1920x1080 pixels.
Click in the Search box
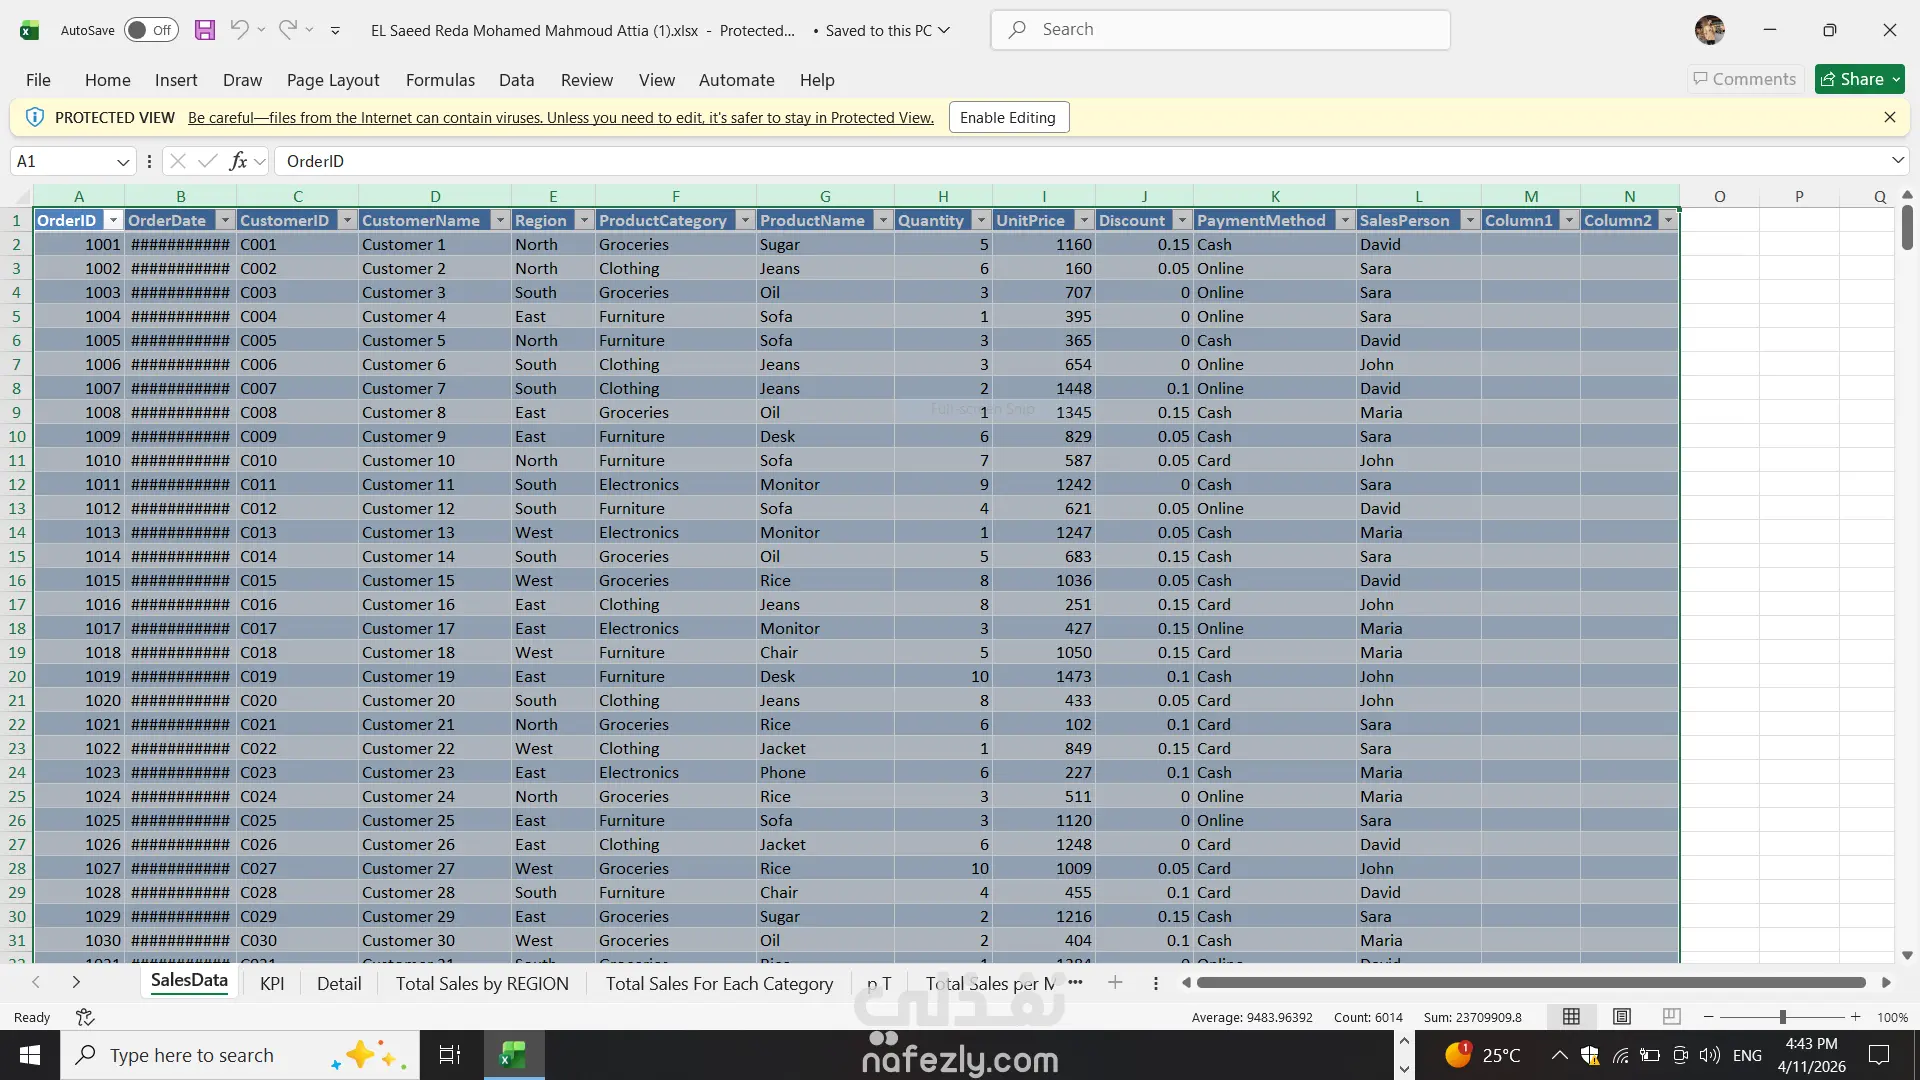click(x=1220, y=30)
